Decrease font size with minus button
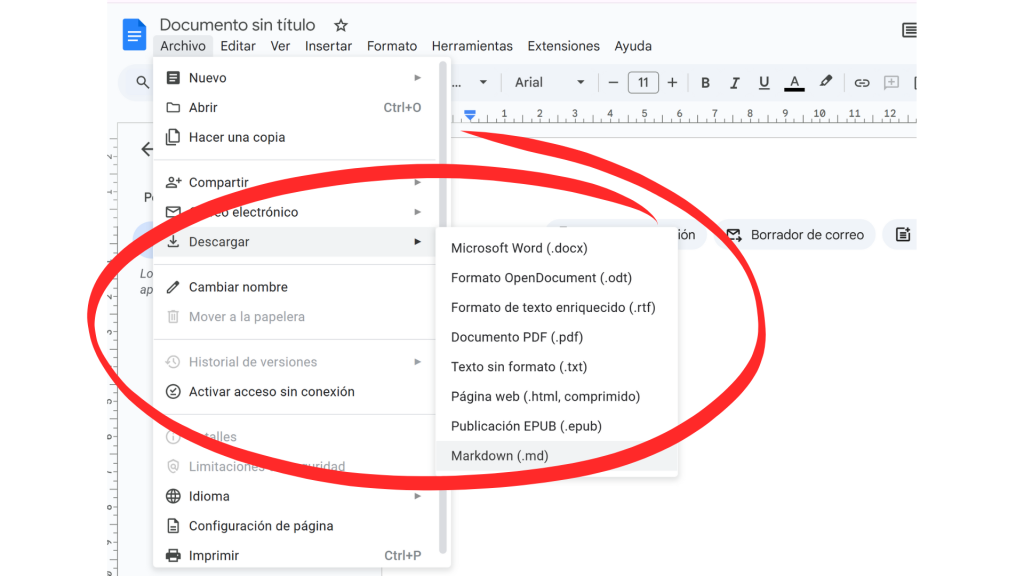The image size is (1024, 576). 614,83
